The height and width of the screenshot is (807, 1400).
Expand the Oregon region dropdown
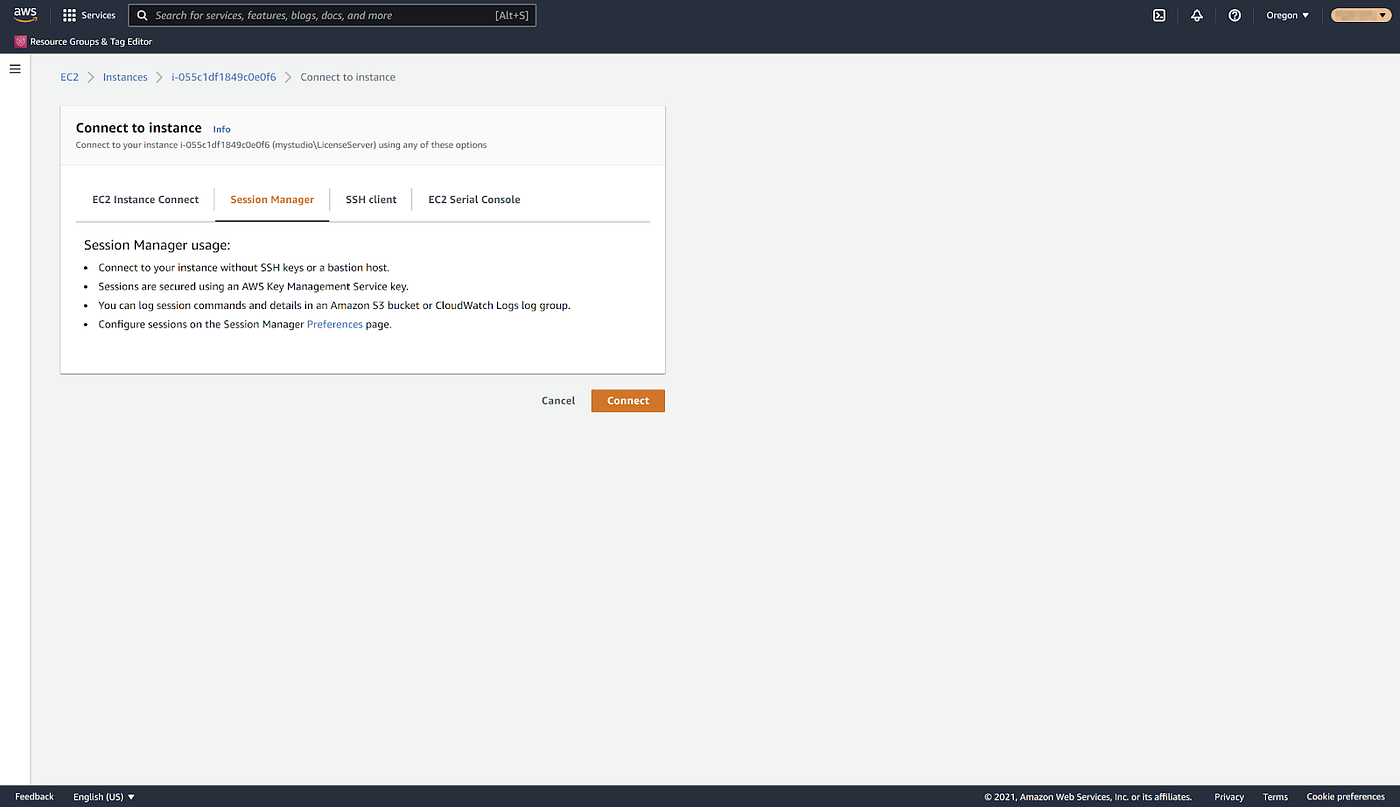tap(1287, 15)
